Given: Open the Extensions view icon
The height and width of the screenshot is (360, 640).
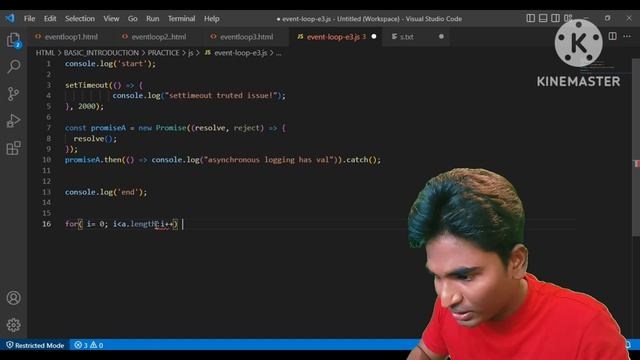Looking at the screenshot, I should tap(13, 148).
